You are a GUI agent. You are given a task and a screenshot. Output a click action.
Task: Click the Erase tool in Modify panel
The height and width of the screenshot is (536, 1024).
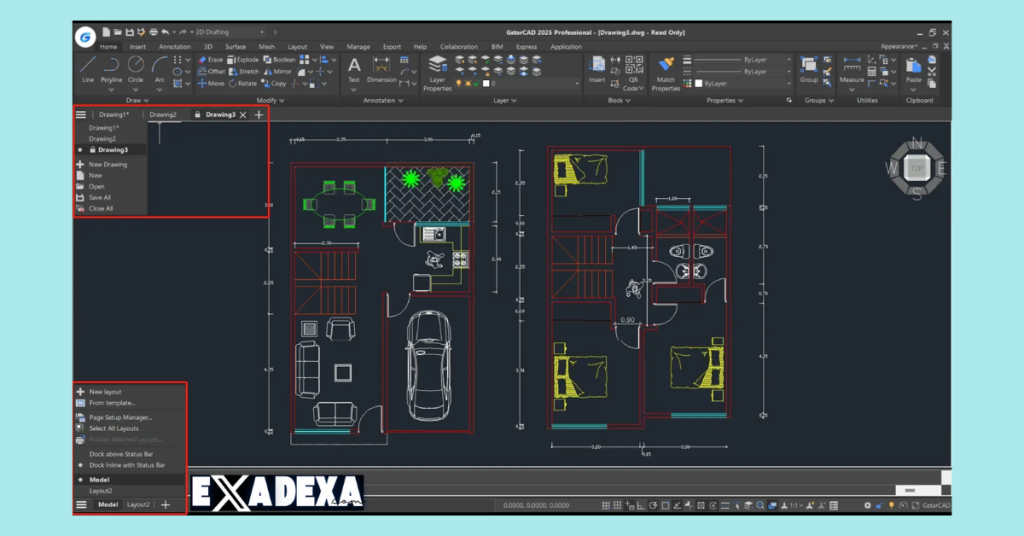click(x=211, y=59)
